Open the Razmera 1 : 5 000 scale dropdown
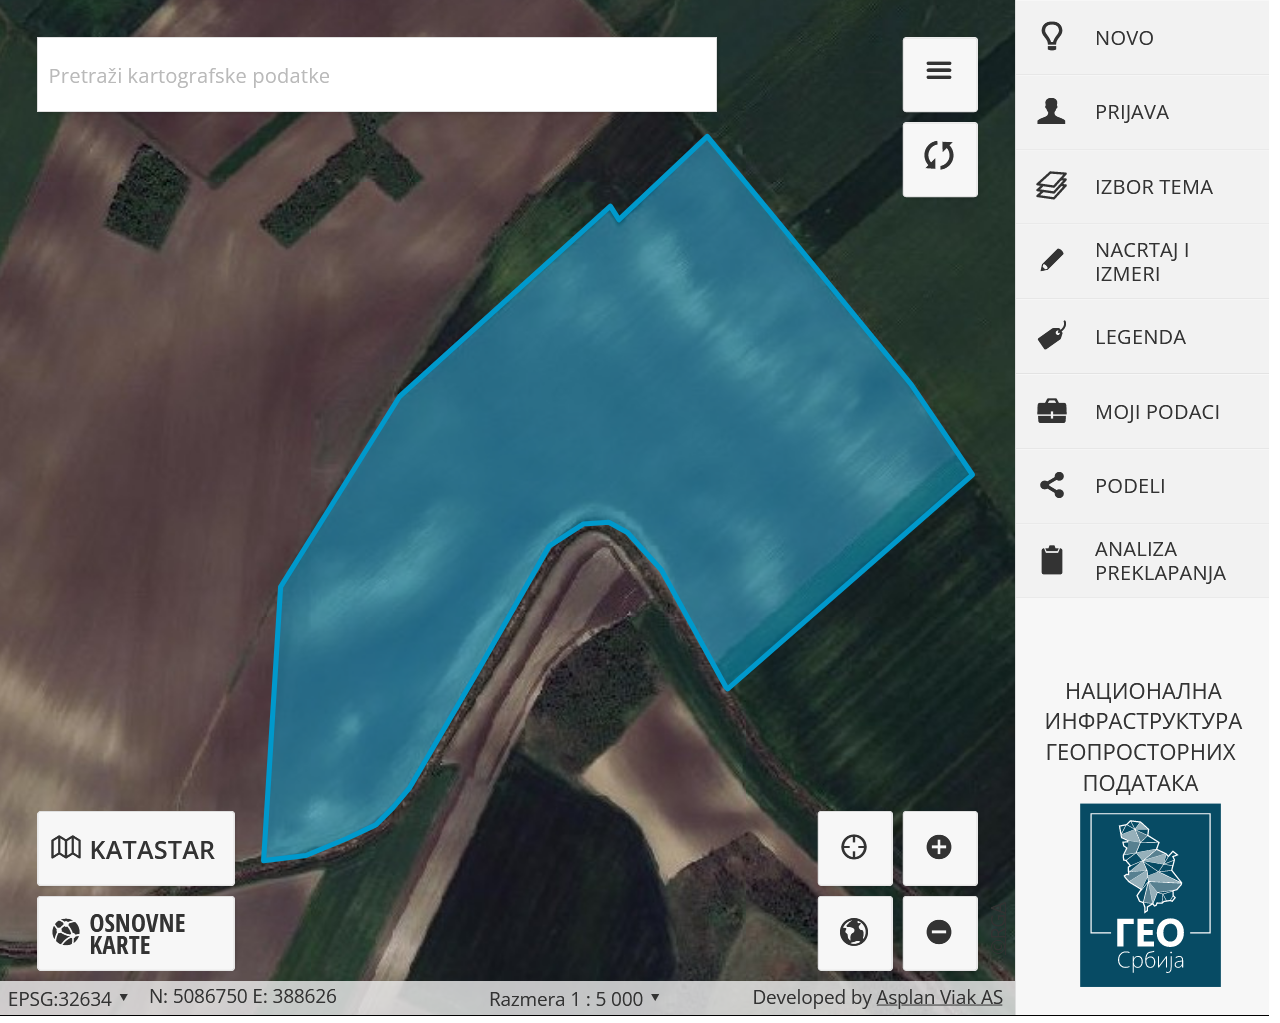The height and width of the screenshot is (1023, 1280). pos(575,999)
